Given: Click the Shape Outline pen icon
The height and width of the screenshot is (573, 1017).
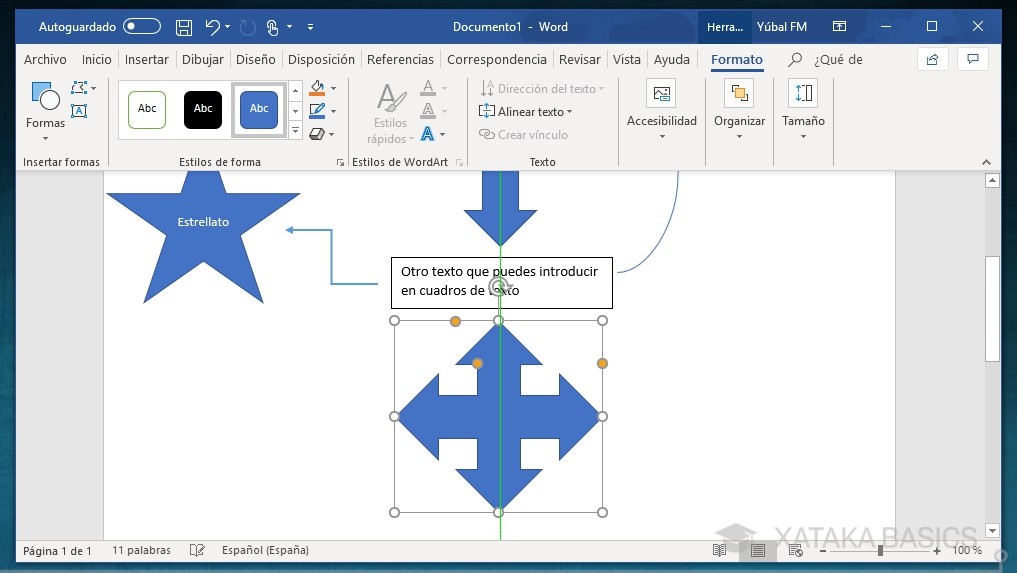Looking at the screenshot, I should tap(317, 111).
